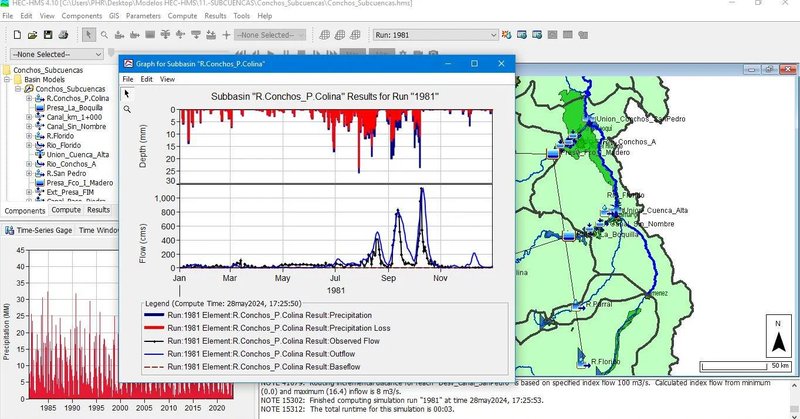Collapse the Conchos_Subcuencas basin model node
Image resolution: width=800 pixels, height=419 pixels.
coord(18,89)
